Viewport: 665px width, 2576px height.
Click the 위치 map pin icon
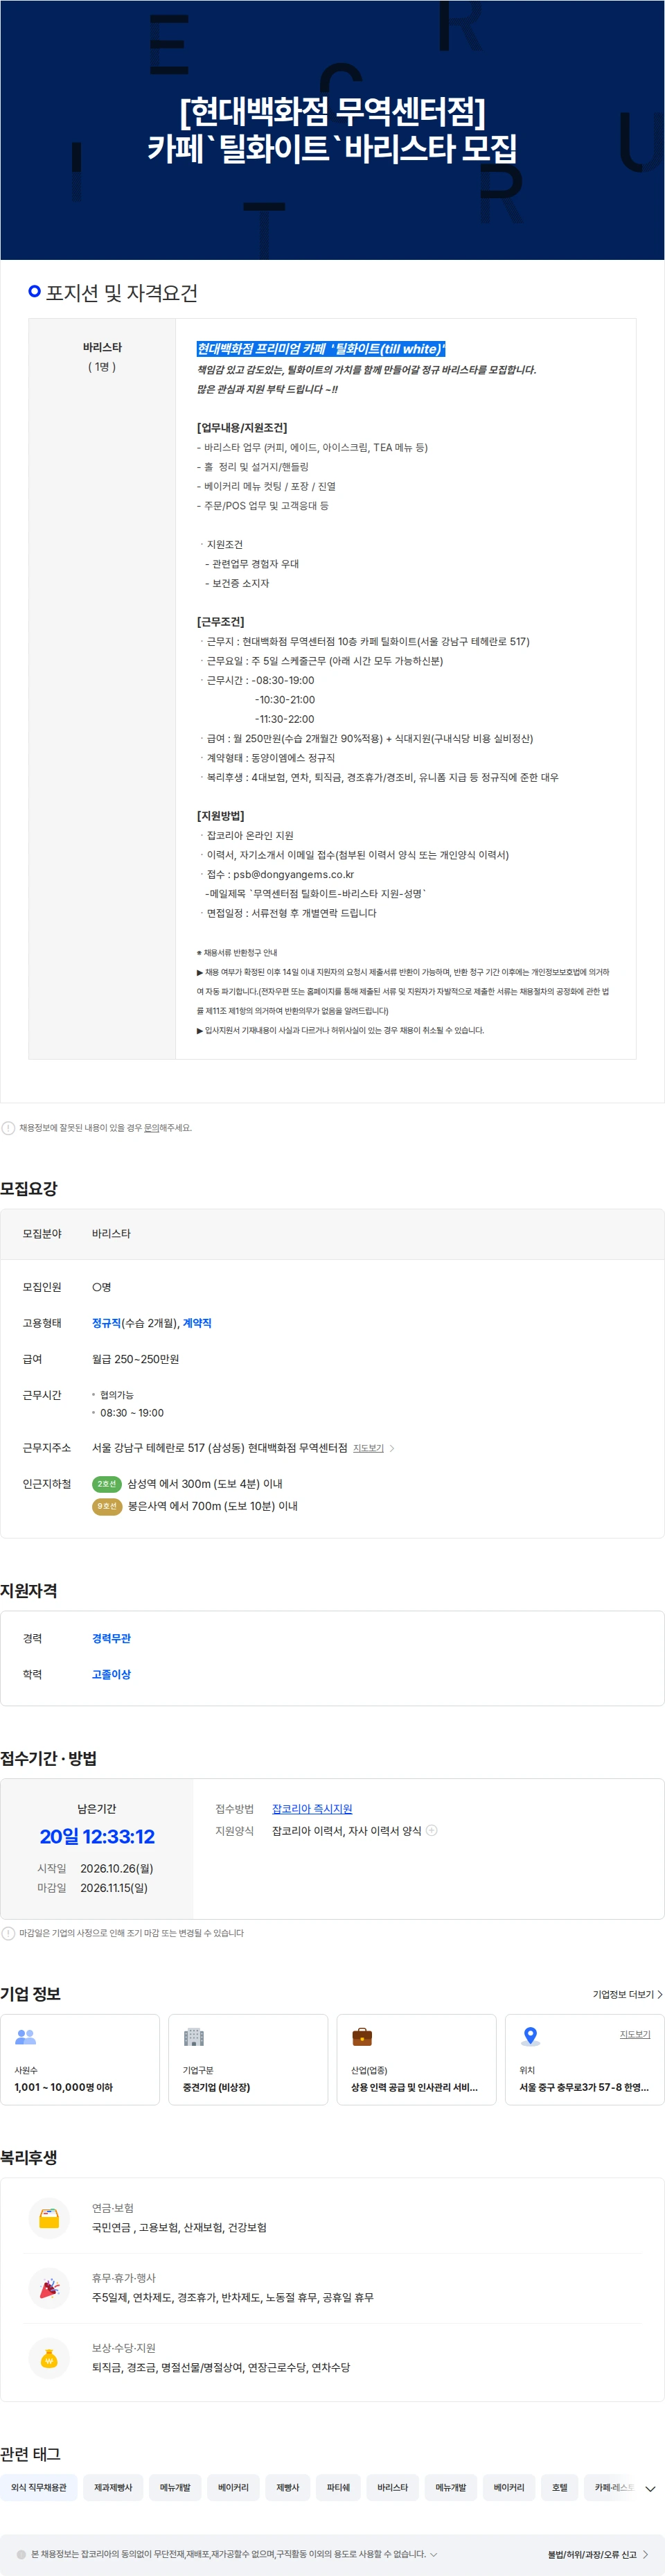pos(531,2037)
